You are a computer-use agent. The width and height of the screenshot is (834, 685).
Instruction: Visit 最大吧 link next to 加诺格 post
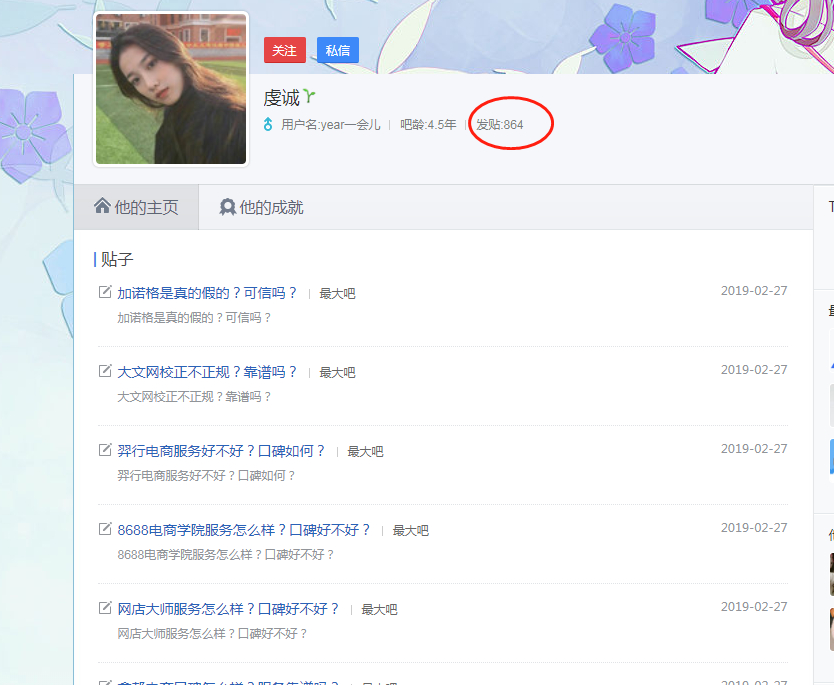[337, 294]
